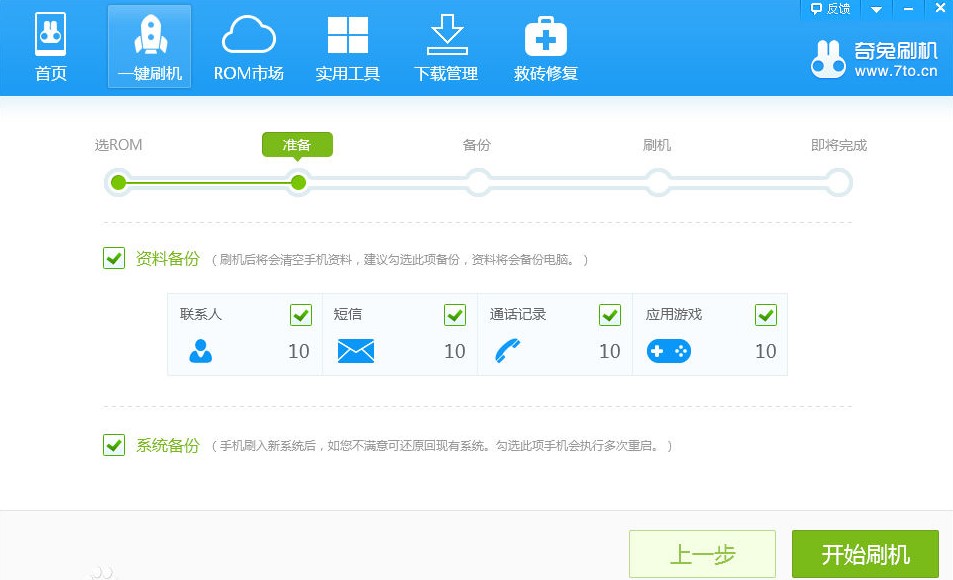
Task: Click the 短信 message envelope icon
Action: tap(355, 351)
